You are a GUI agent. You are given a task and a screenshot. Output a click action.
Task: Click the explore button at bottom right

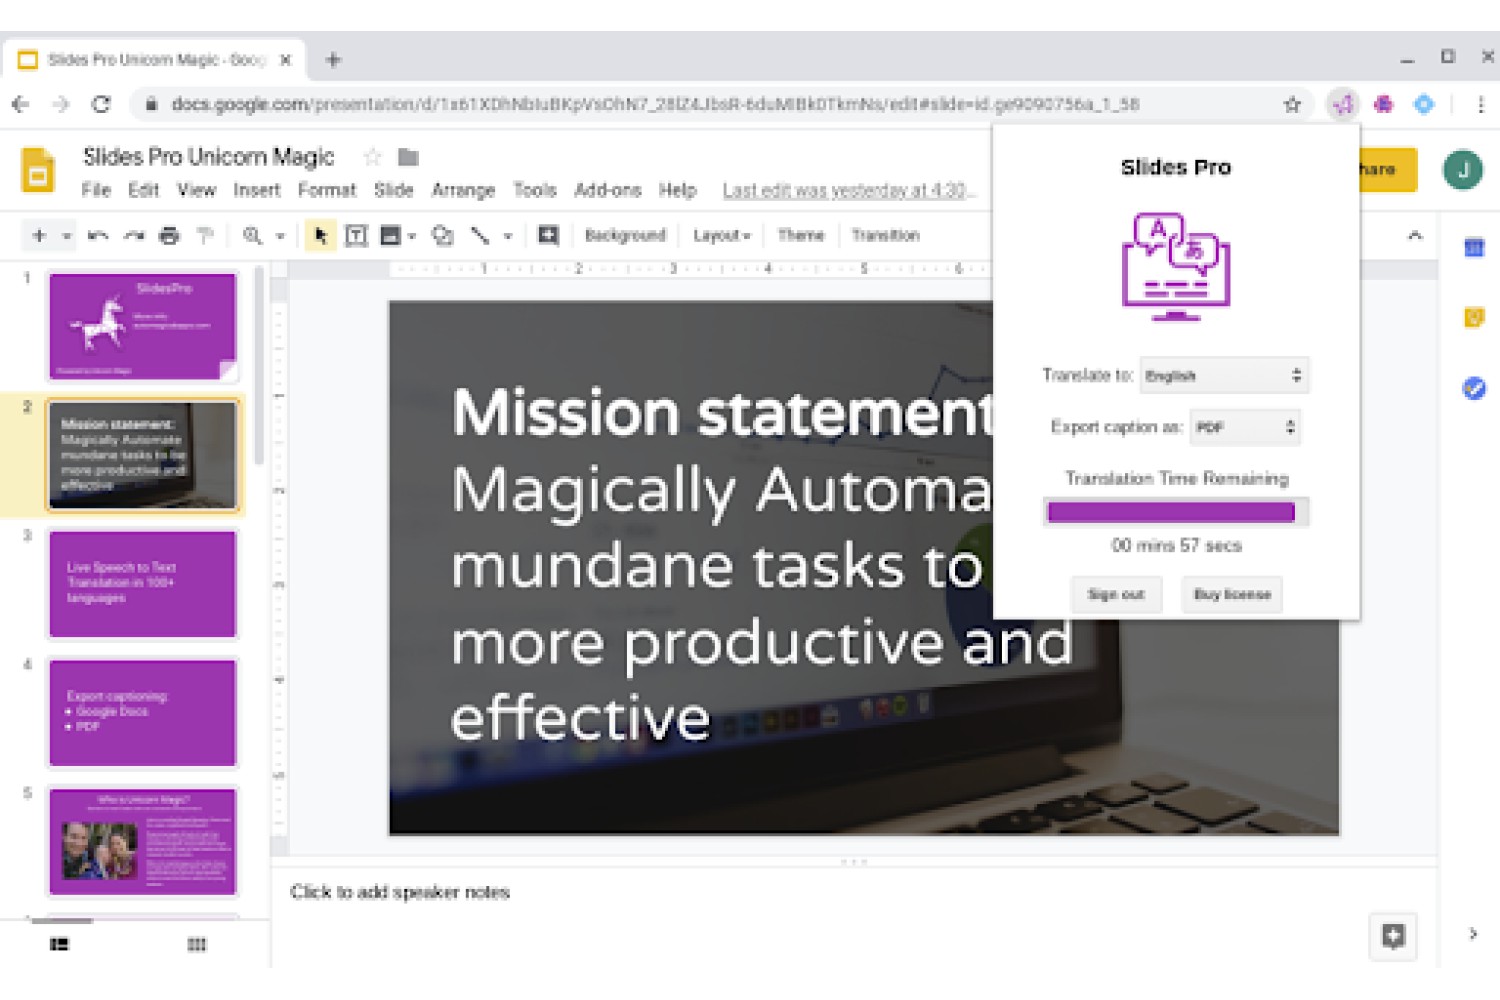(1393, 936)
